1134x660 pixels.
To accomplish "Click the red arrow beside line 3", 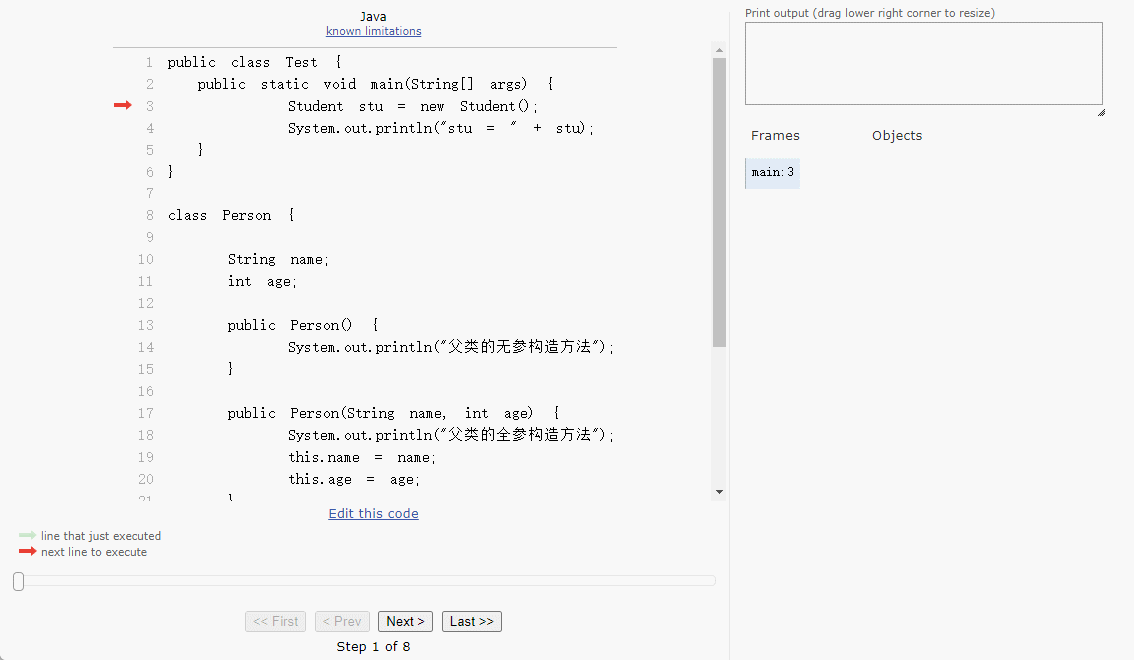I will (x=122, y=105).
